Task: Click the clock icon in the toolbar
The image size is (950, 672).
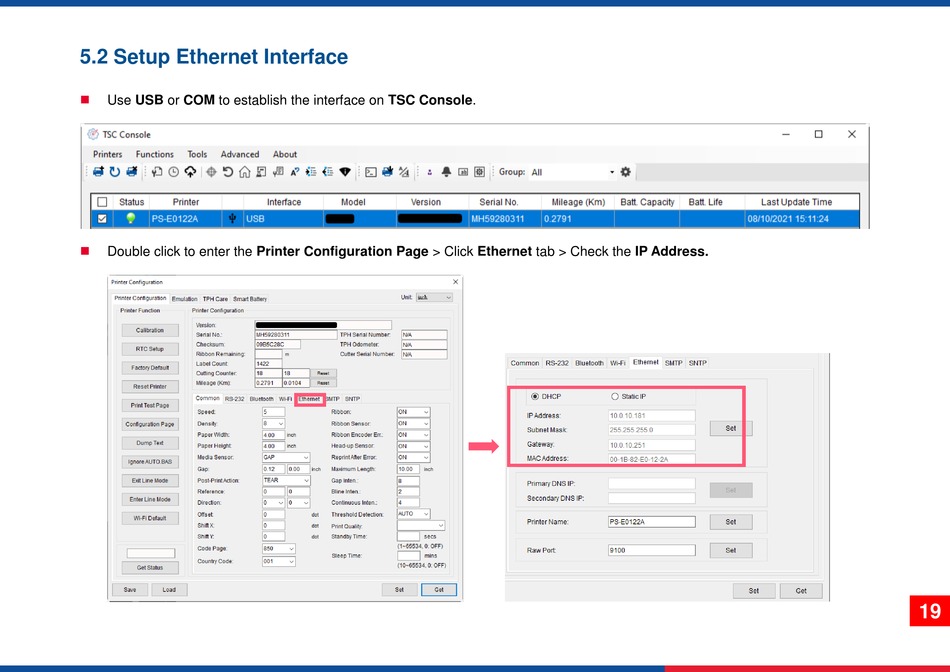Action: (174, 172)
